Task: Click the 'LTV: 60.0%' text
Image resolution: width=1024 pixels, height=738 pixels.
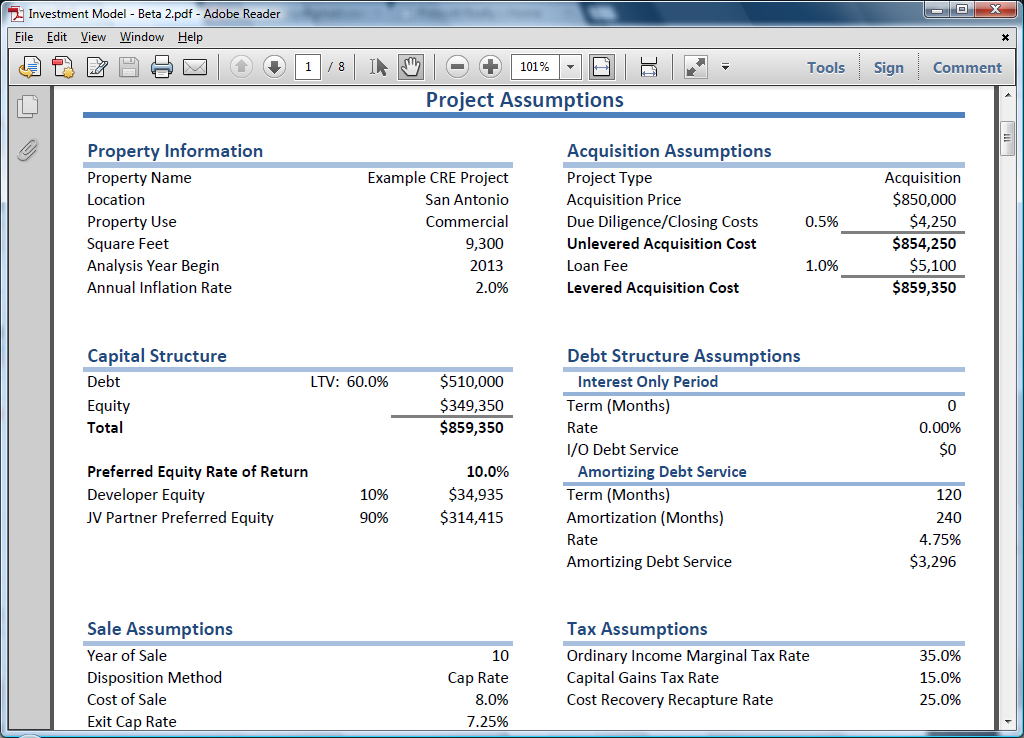Action: (349, 382)
